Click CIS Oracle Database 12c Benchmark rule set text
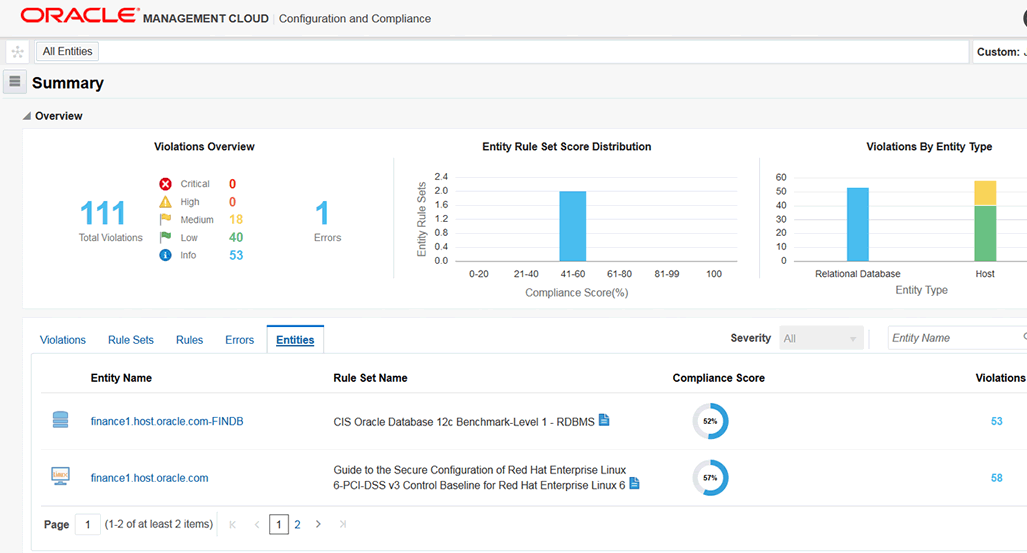 point(464,422)
